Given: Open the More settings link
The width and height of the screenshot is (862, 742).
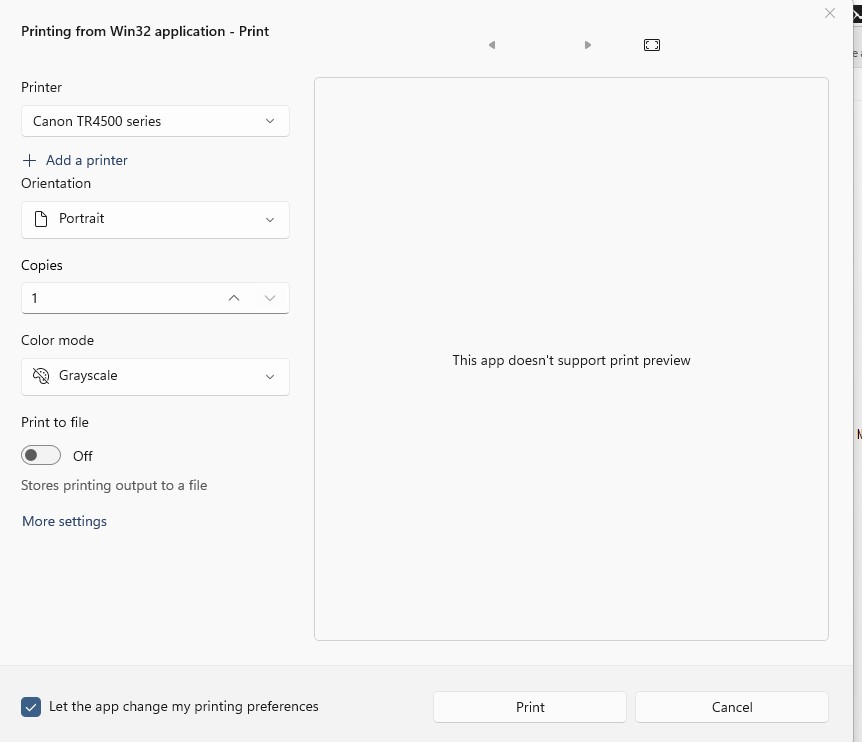Looking at the screenshot, I should tap(64, 521).
